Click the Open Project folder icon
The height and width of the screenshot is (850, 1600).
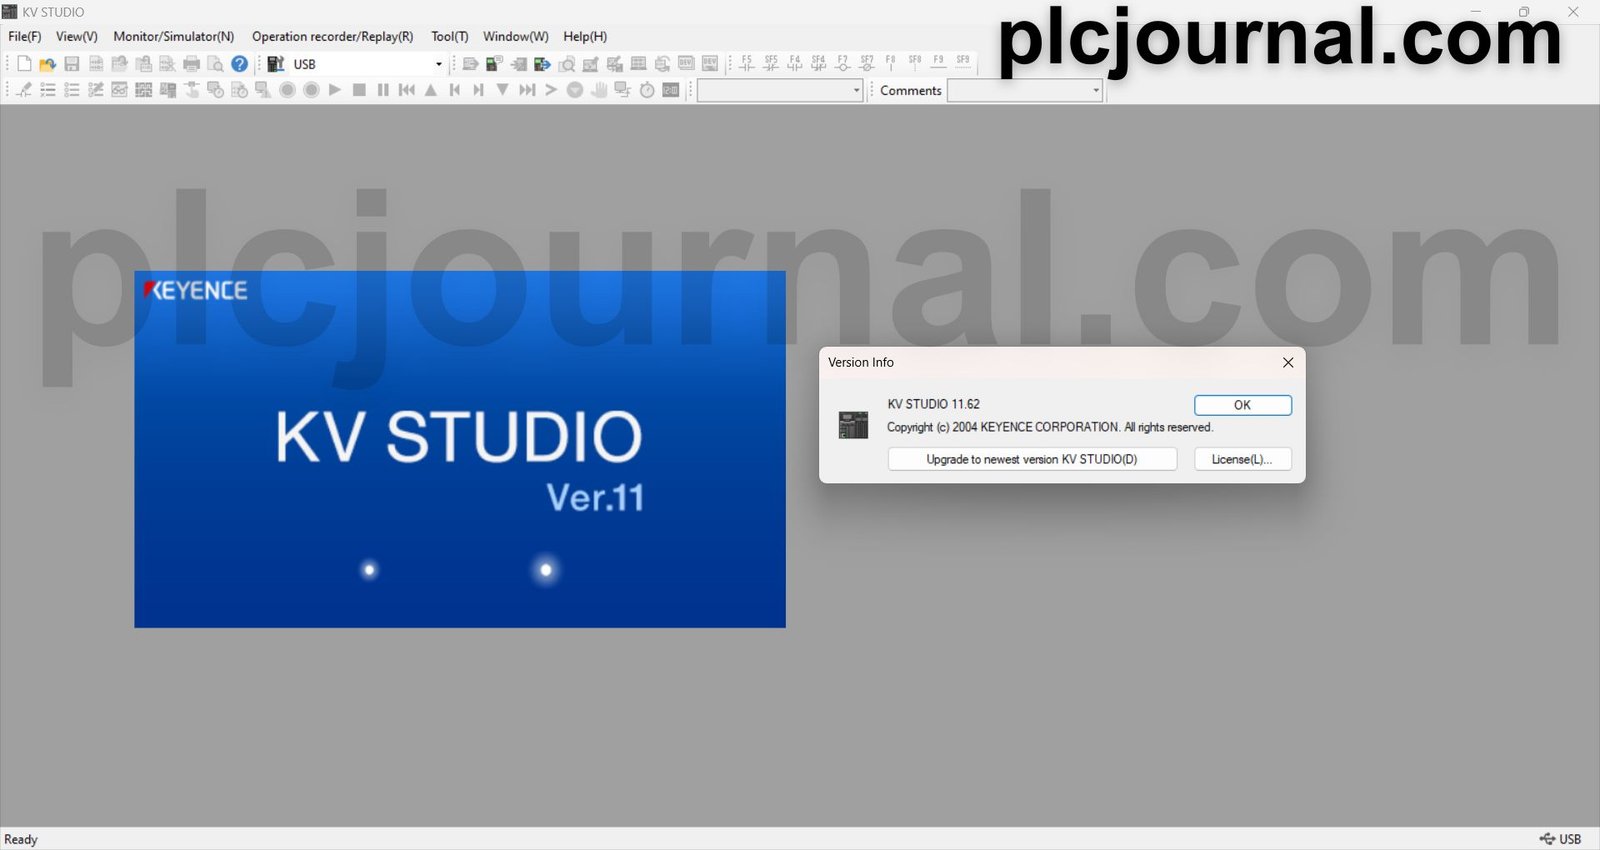coord(47,64)
